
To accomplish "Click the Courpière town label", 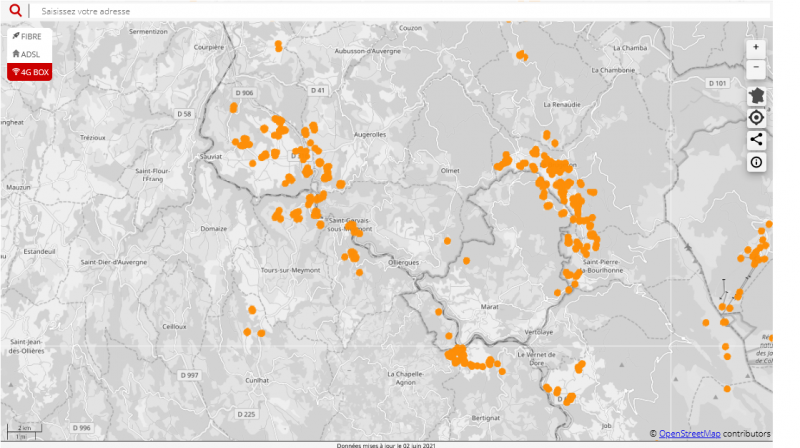I will click(208, 46).
